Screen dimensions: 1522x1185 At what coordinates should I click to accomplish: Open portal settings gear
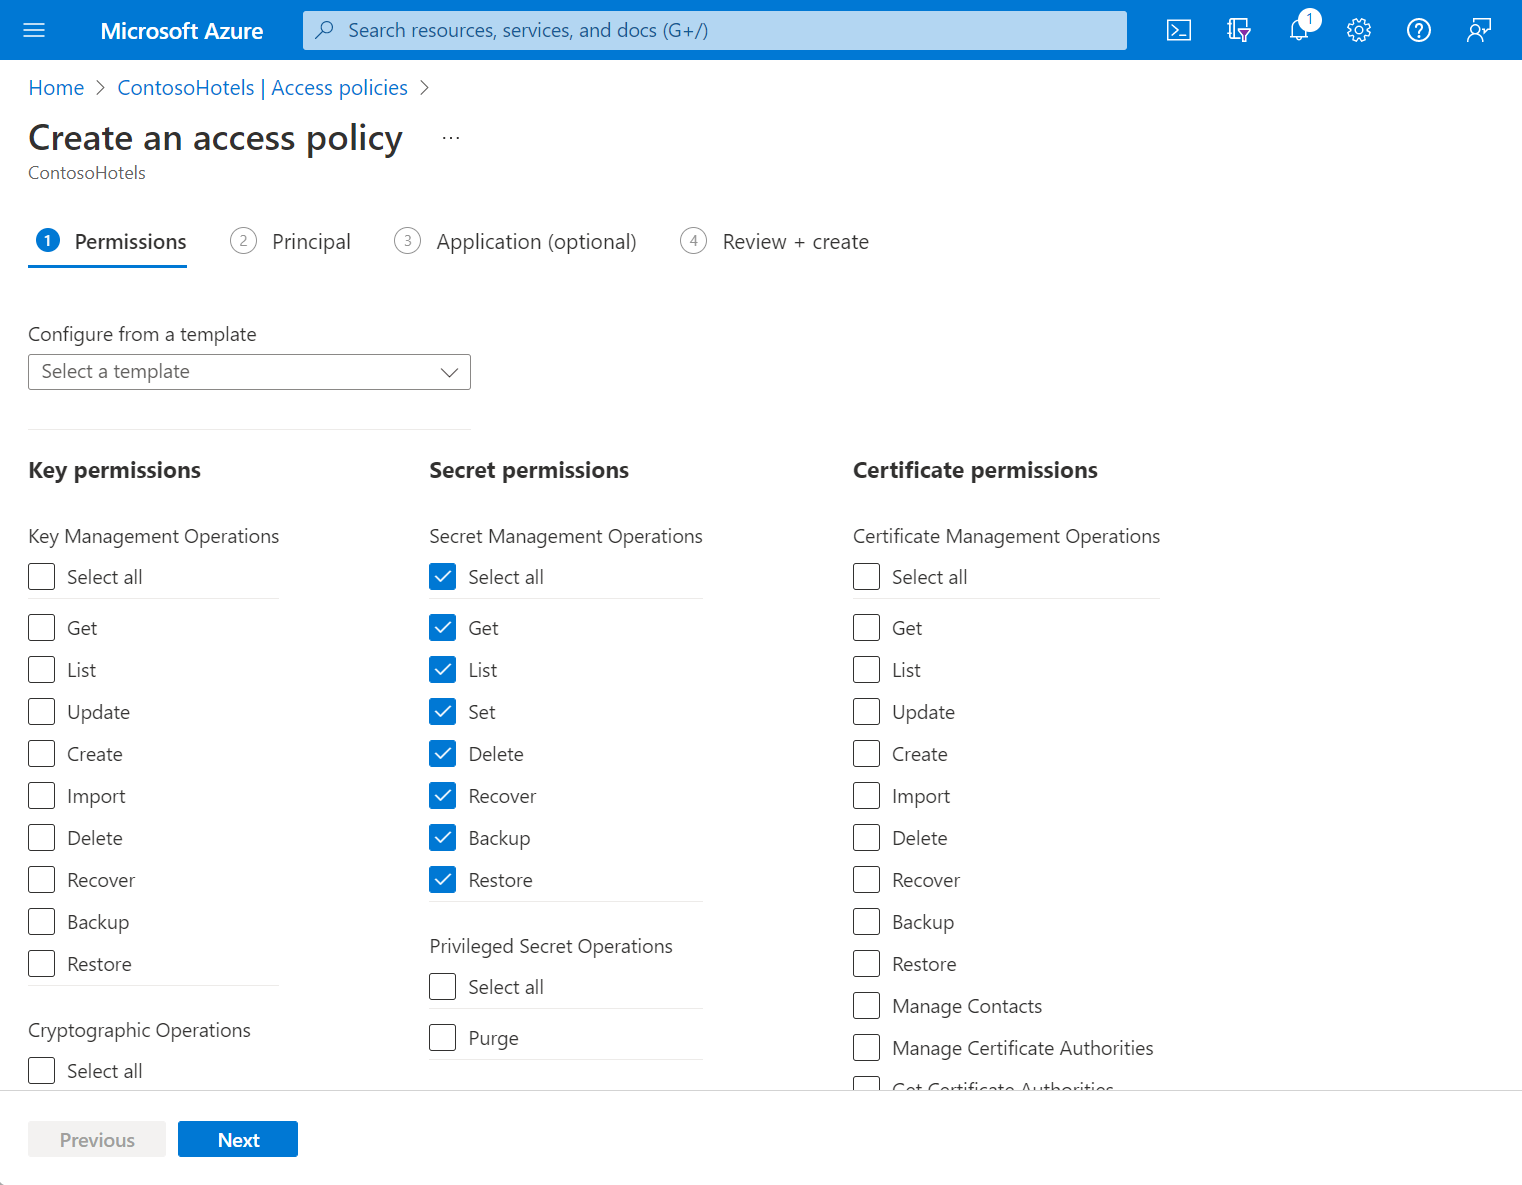(1358, 30)
